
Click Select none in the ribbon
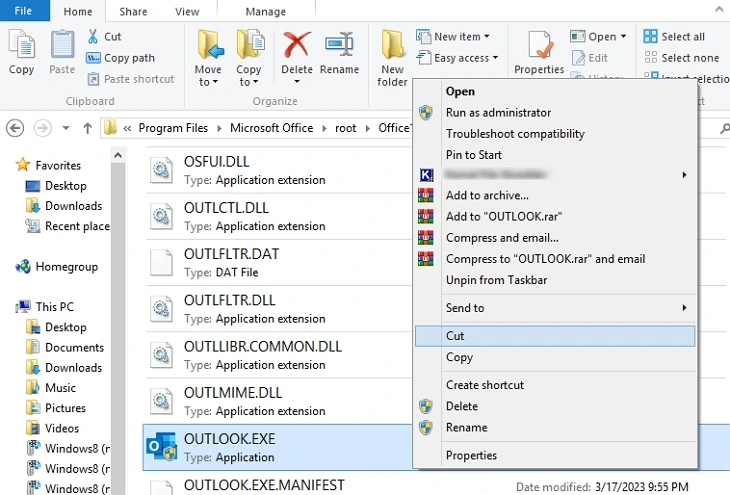(x=682, y=58)
